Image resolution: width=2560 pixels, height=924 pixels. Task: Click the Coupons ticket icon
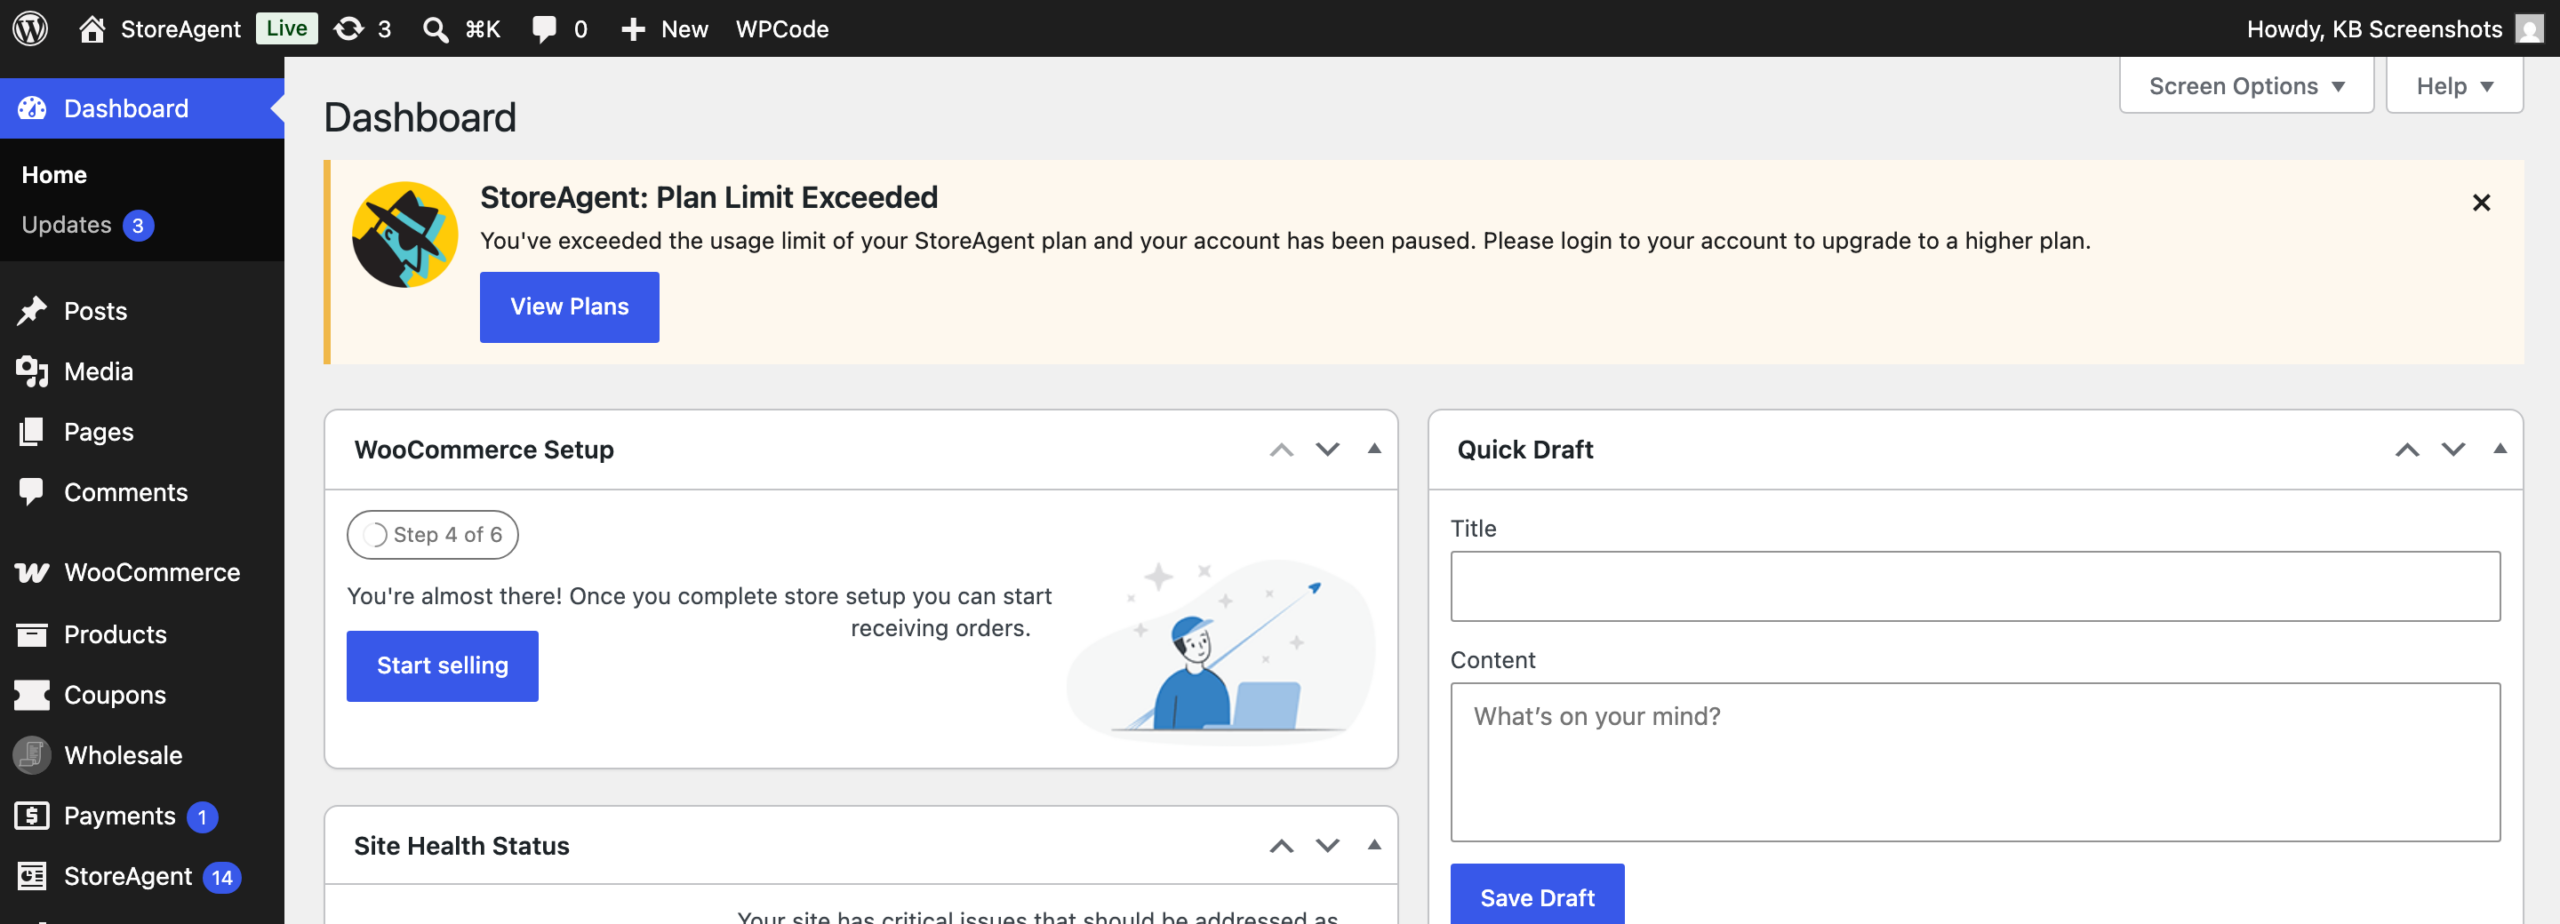tap(32, 694)
